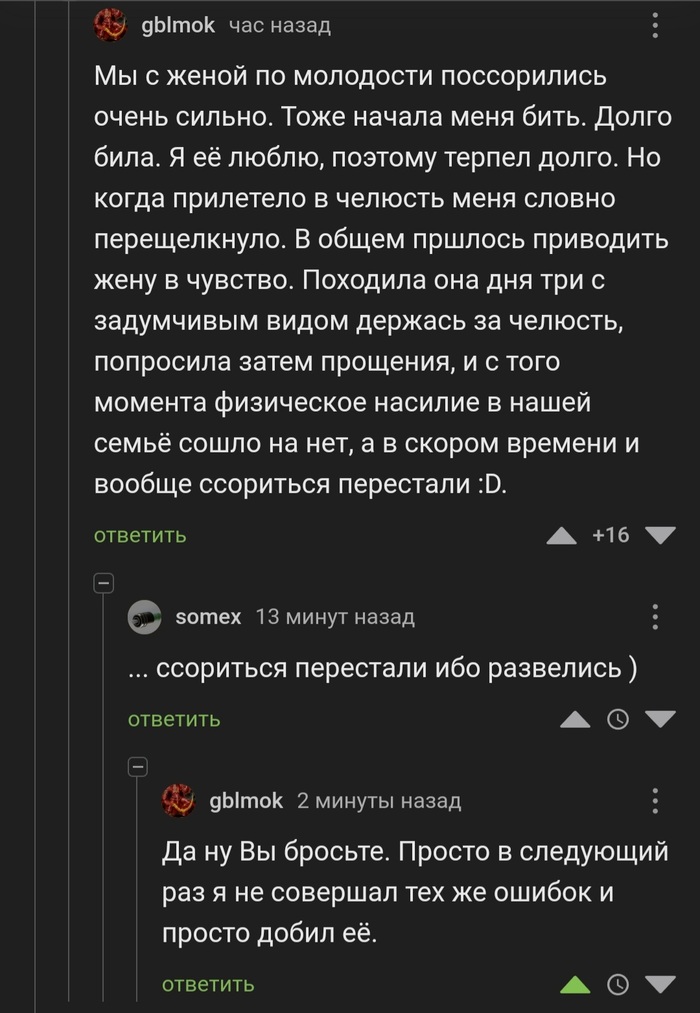
Task: Open the avatar beside the bottom gblmok reply
Action: coord(180,800)
